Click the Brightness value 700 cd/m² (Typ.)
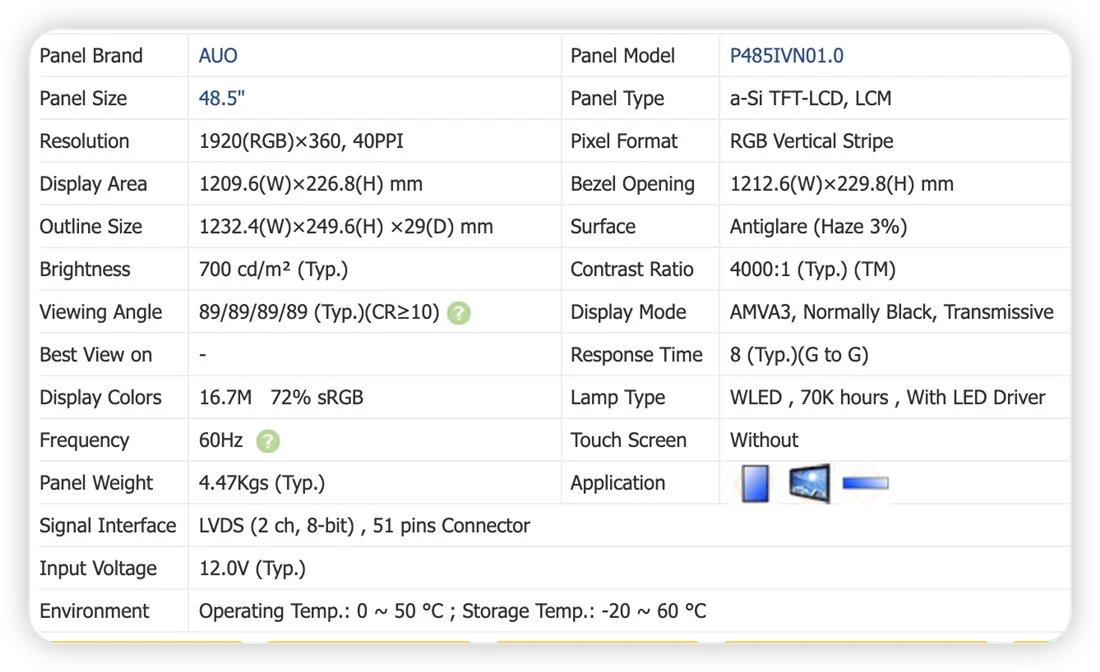1100x672 pixels. [274, 269]
